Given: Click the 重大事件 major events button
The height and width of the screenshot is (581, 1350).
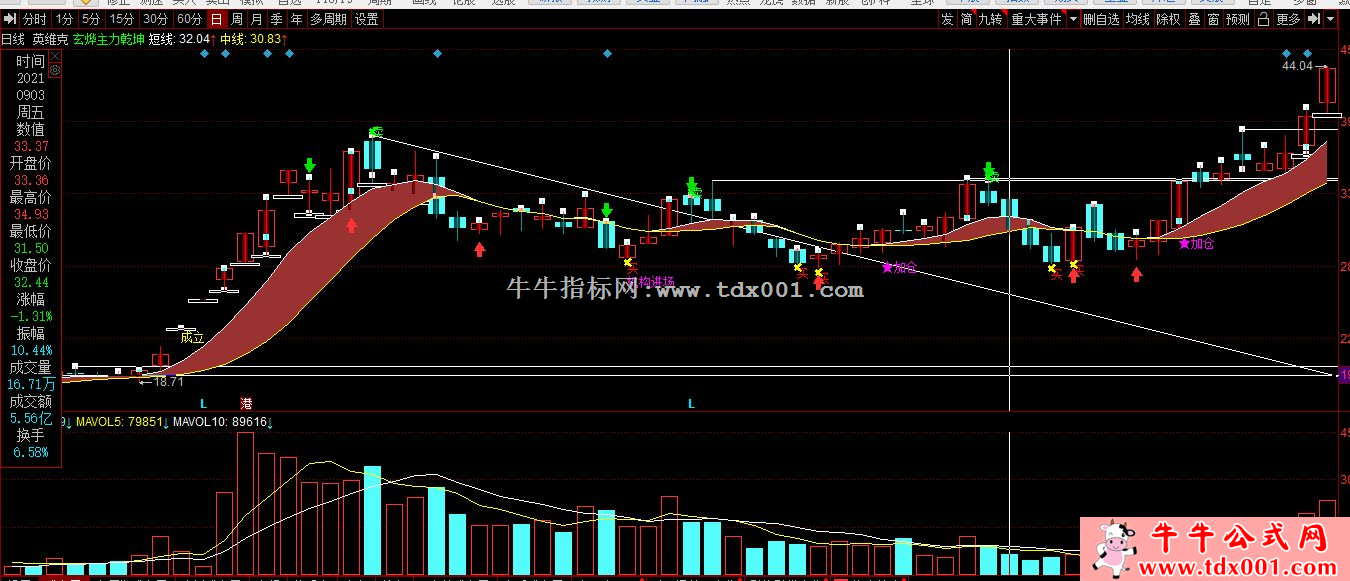Looking at the screenshot, I should click(1036, 19).
